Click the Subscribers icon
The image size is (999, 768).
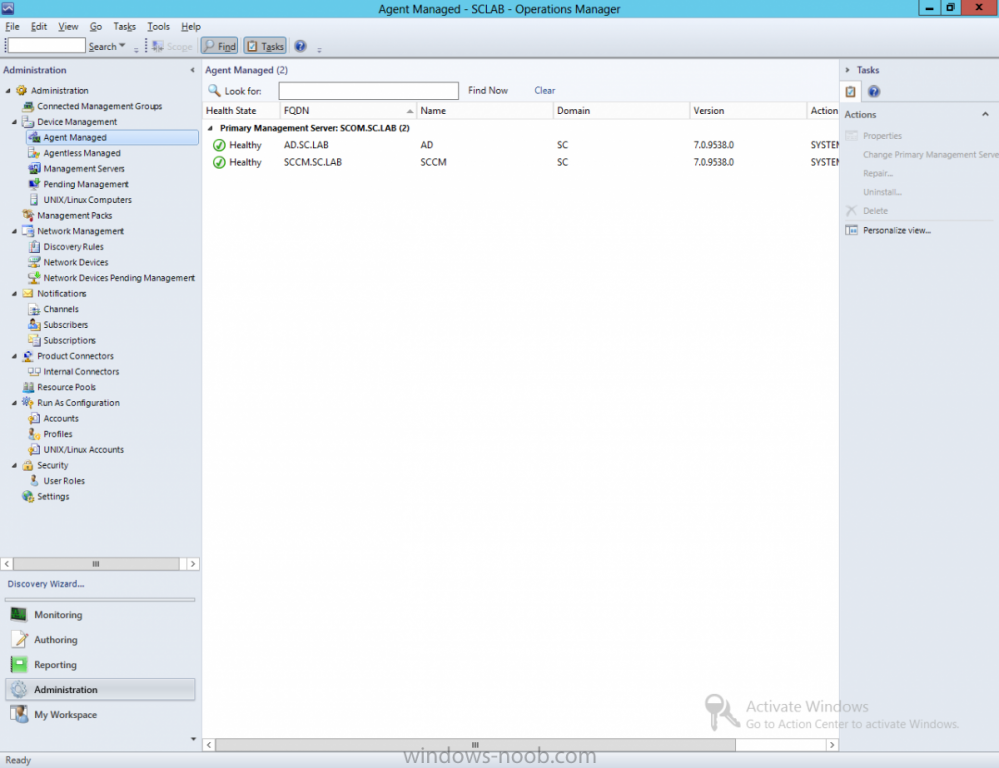point(34,324)
